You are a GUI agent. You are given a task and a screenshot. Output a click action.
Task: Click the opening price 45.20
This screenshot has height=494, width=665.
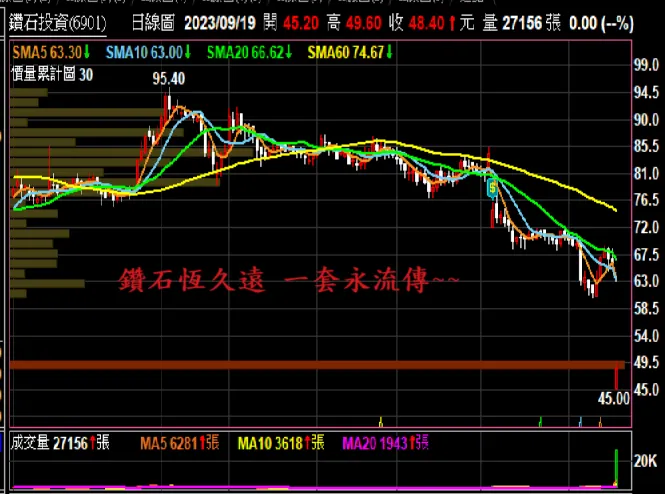click(x=301, y=23)
